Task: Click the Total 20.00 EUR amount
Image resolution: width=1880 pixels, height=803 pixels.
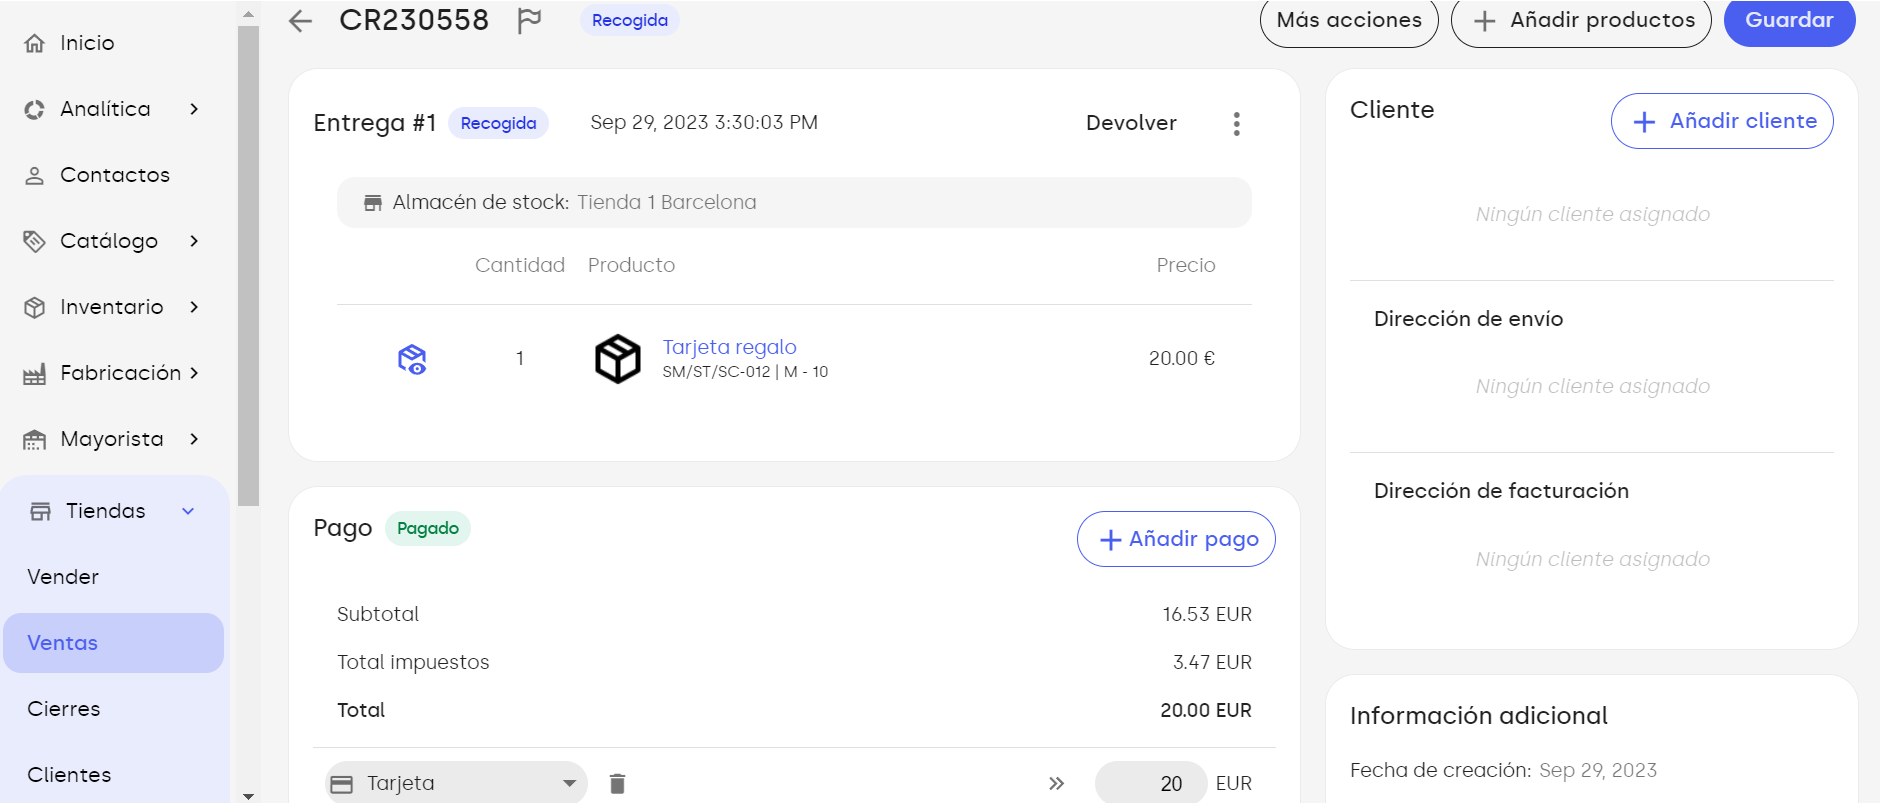Action: click(1206, 710)
